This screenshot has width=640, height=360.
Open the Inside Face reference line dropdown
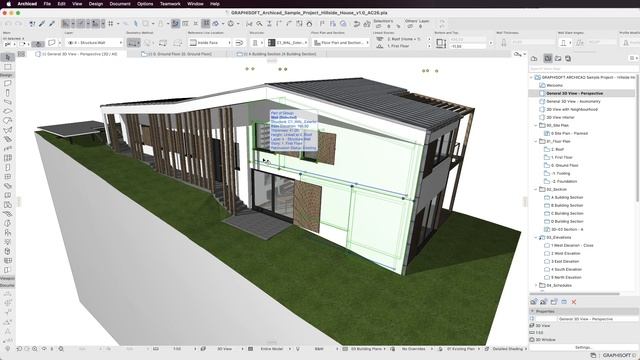210,42
